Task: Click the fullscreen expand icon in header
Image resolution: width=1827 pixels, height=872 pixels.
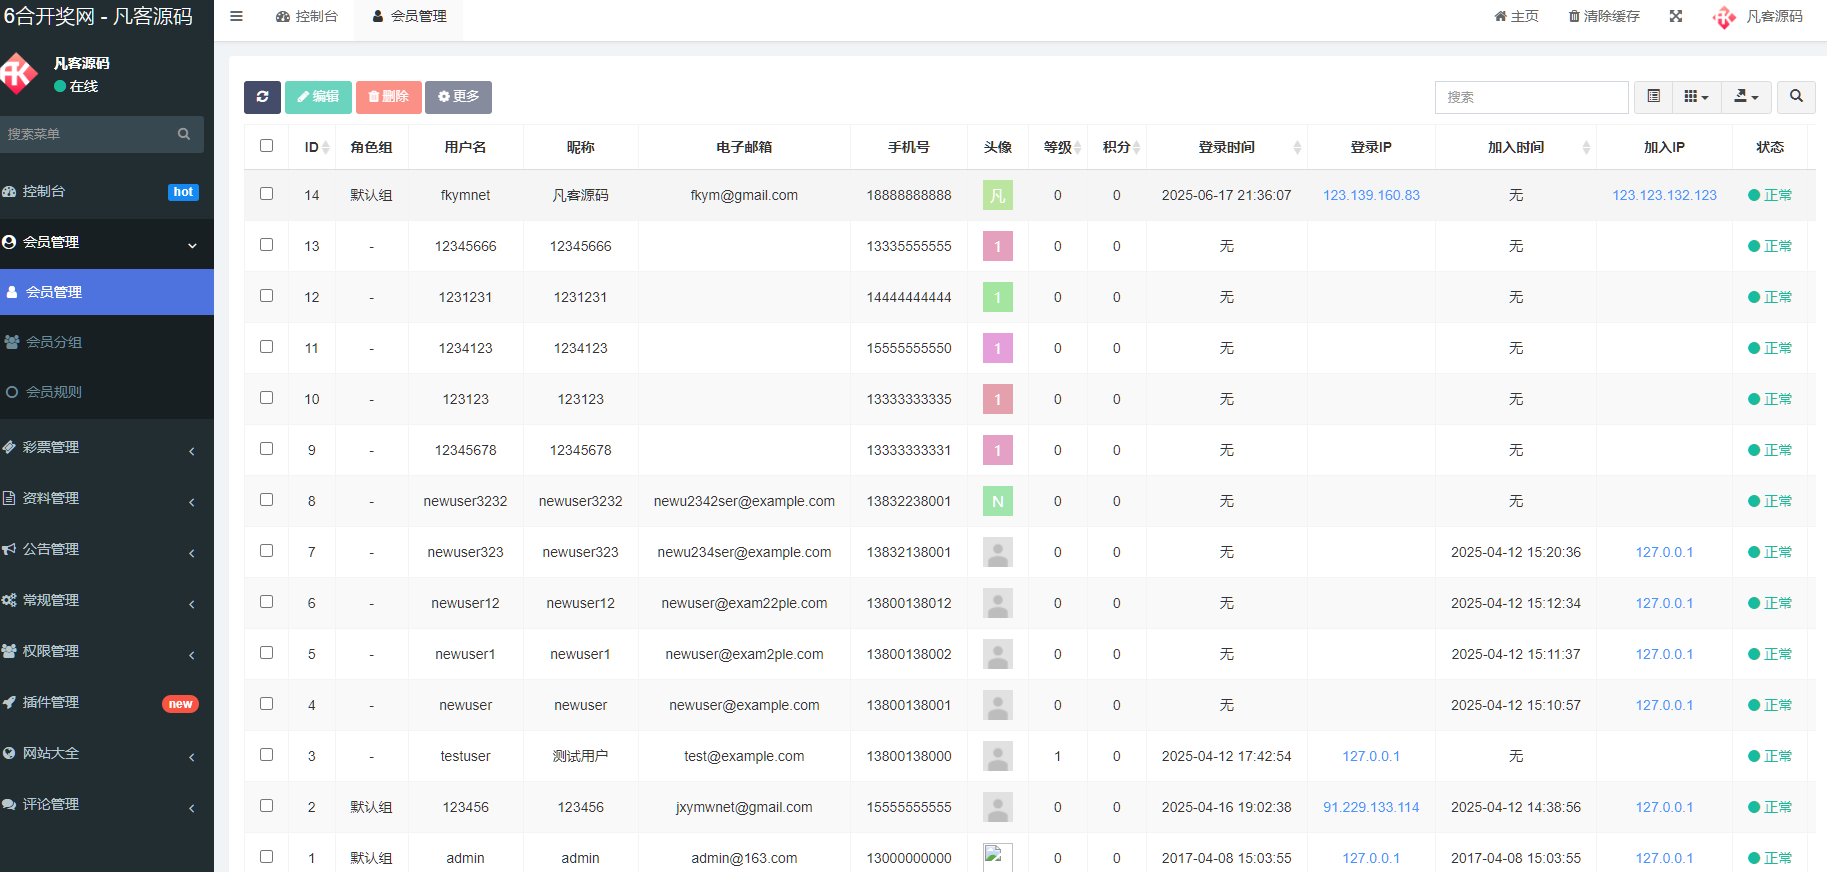Action: pyautogui.click(x=1676, y=16)
